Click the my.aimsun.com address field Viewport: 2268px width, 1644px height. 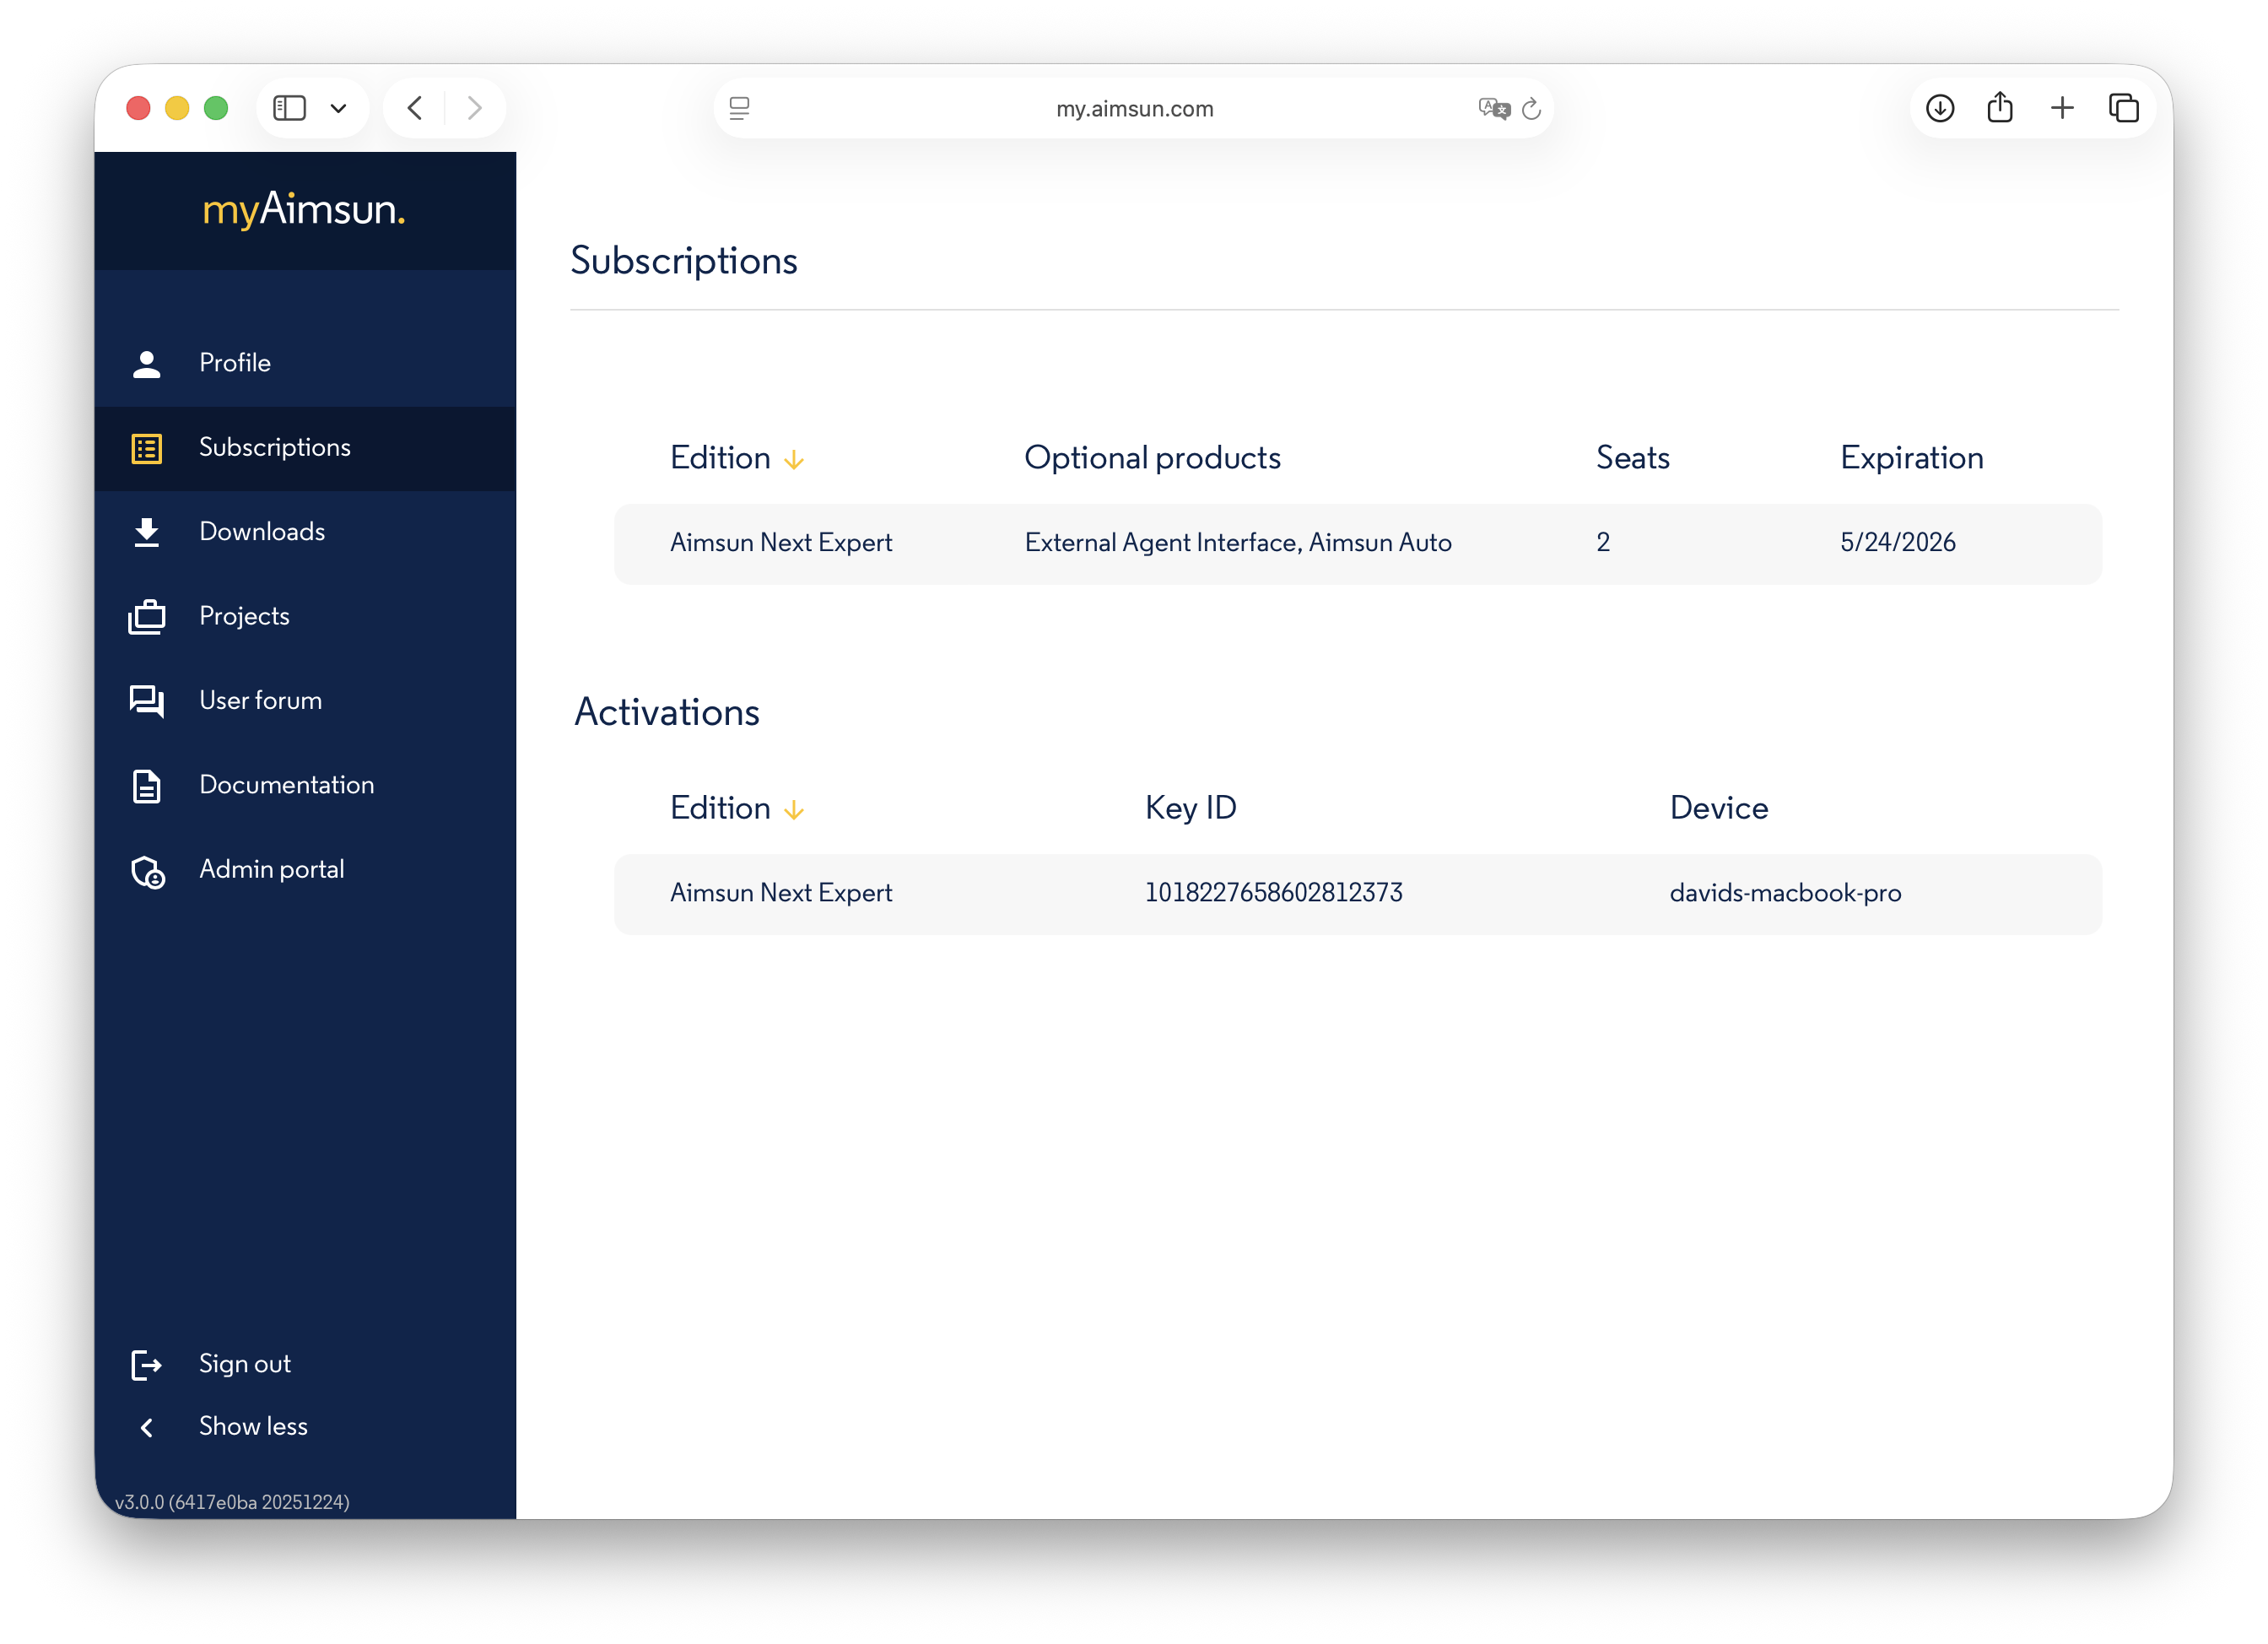click(x=1134, y=108)
